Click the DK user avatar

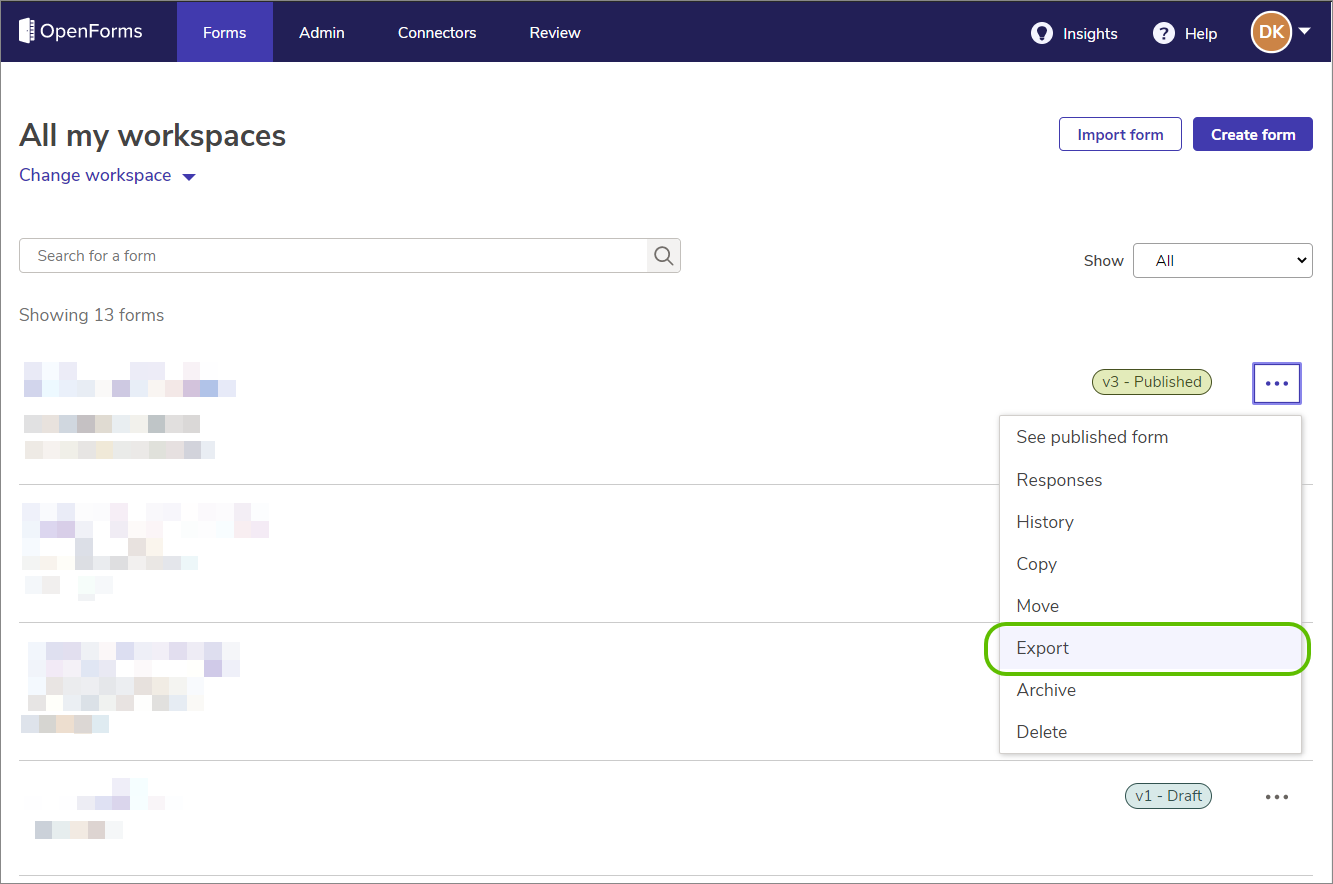click(1270, 31)
